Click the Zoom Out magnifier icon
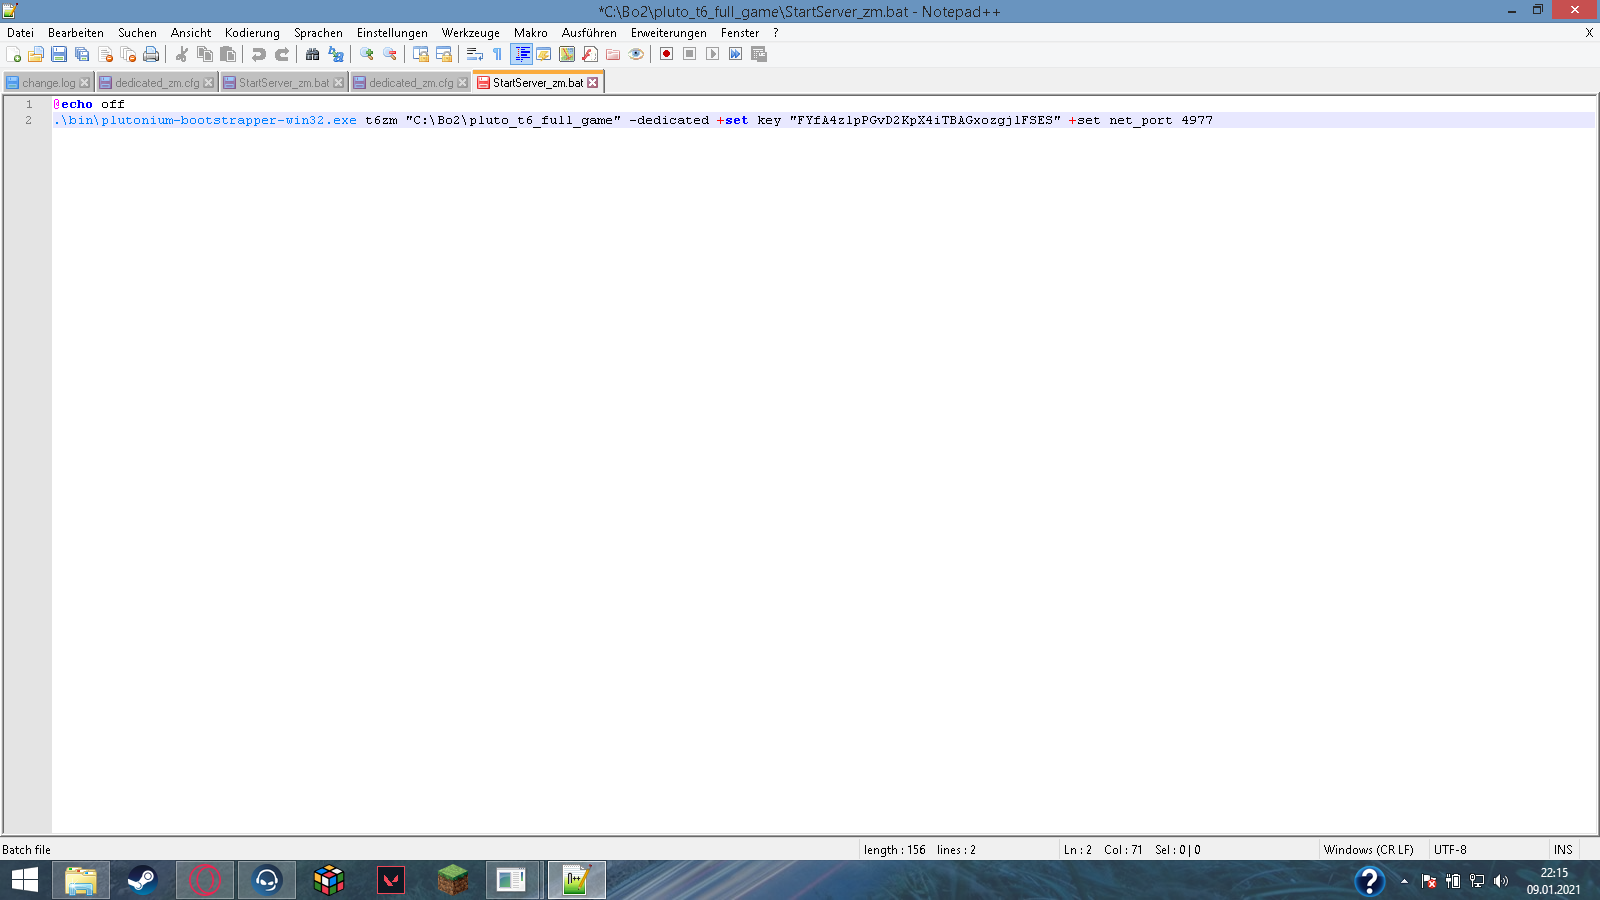 click(390, 54)
